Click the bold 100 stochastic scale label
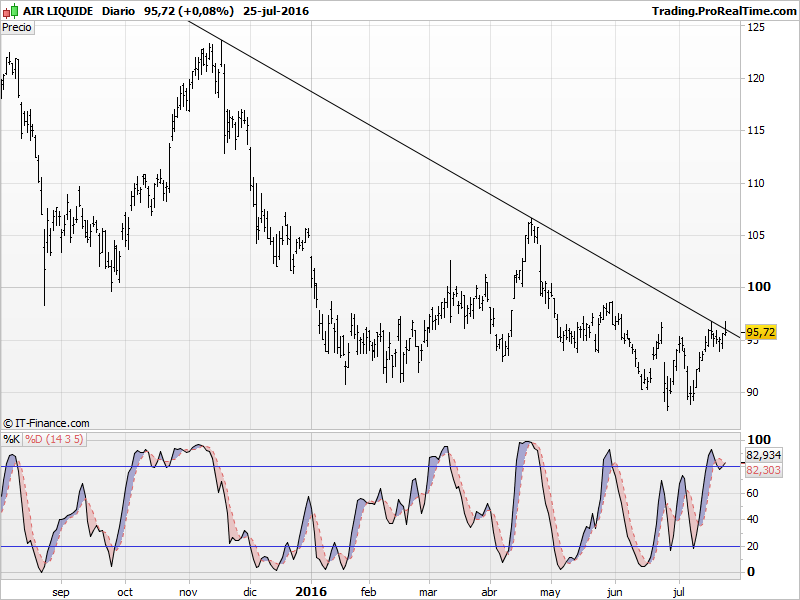The image size is (800, 600). coord(759,440)
